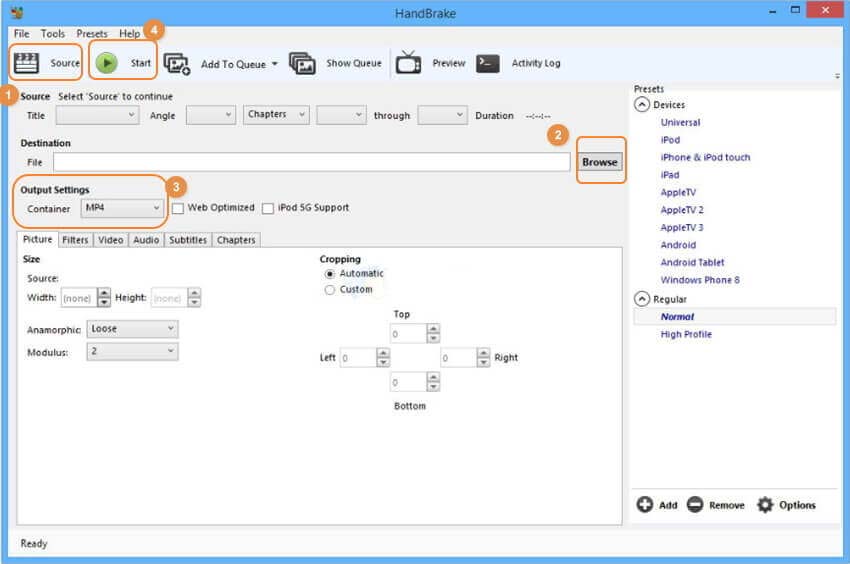This screenshot has width=850, height=564.
Task: Open the Tools menu
Action: 53,34
